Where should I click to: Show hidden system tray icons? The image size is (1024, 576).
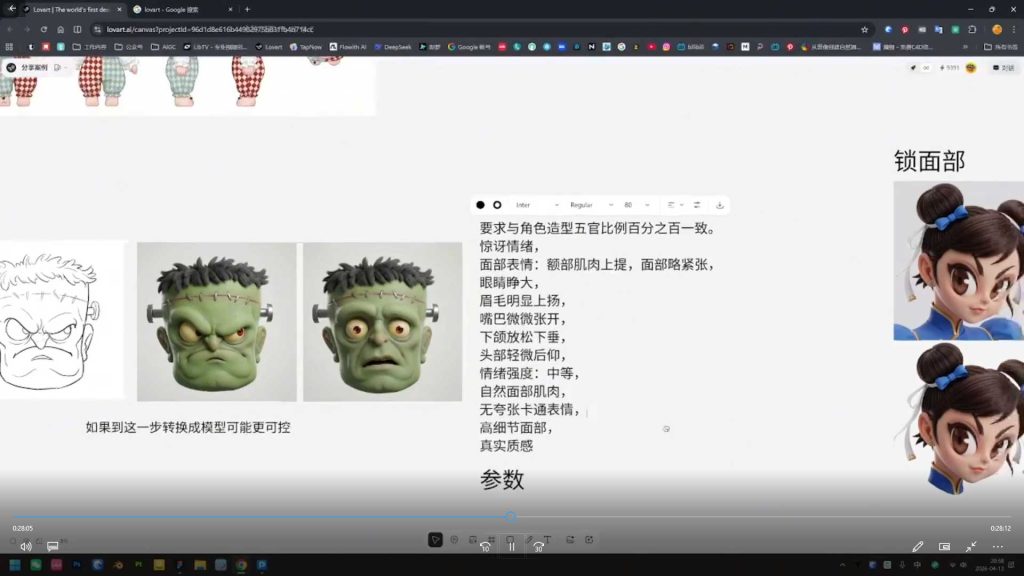pyautogui.click(x=842, y=565)
